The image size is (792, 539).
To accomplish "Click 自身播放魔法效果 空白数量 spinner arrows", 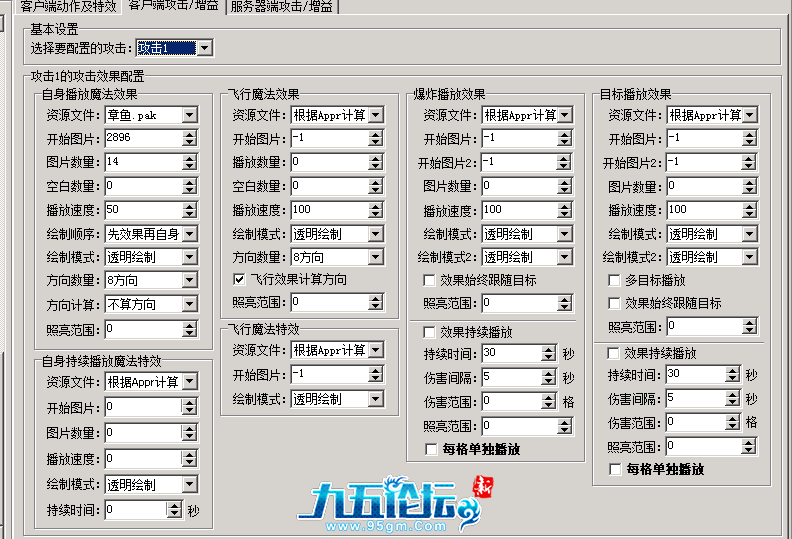I will (189, 186).
